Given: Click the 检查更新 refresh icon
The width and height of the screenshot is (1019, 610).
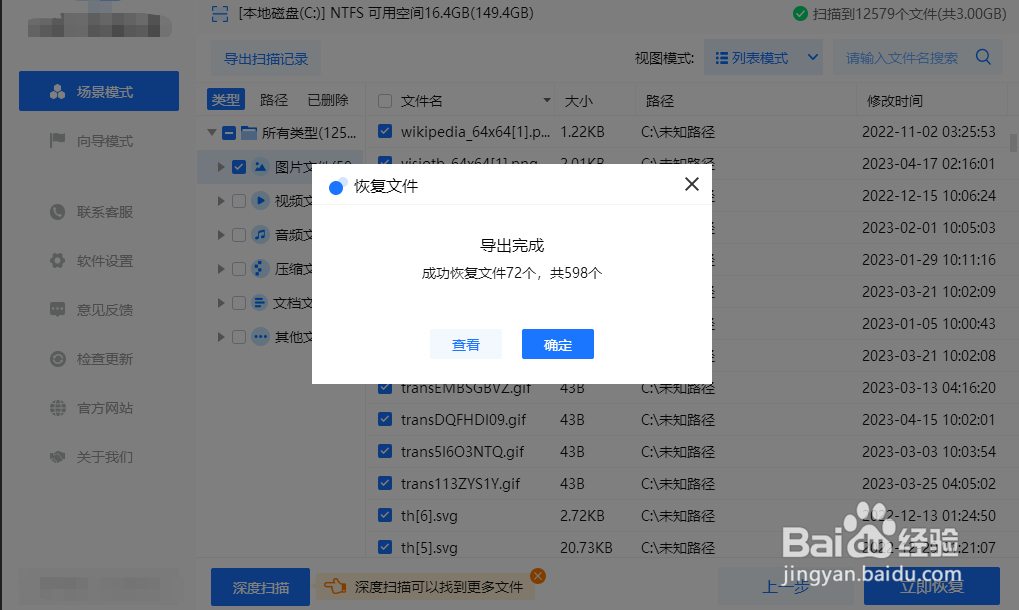Looking at the screenshot, I should (58, 358).
